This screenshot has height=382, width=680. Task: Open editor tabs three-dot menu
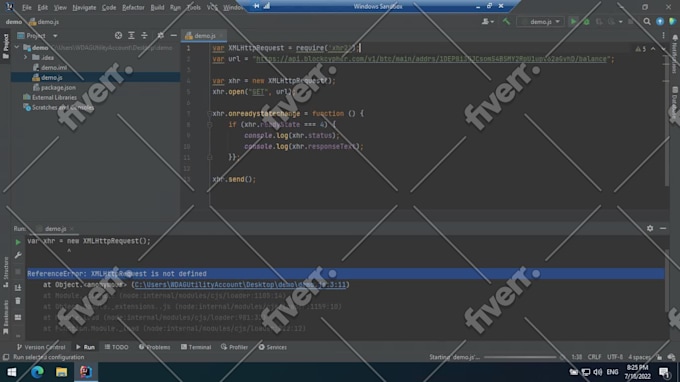[x=663, y=36]
